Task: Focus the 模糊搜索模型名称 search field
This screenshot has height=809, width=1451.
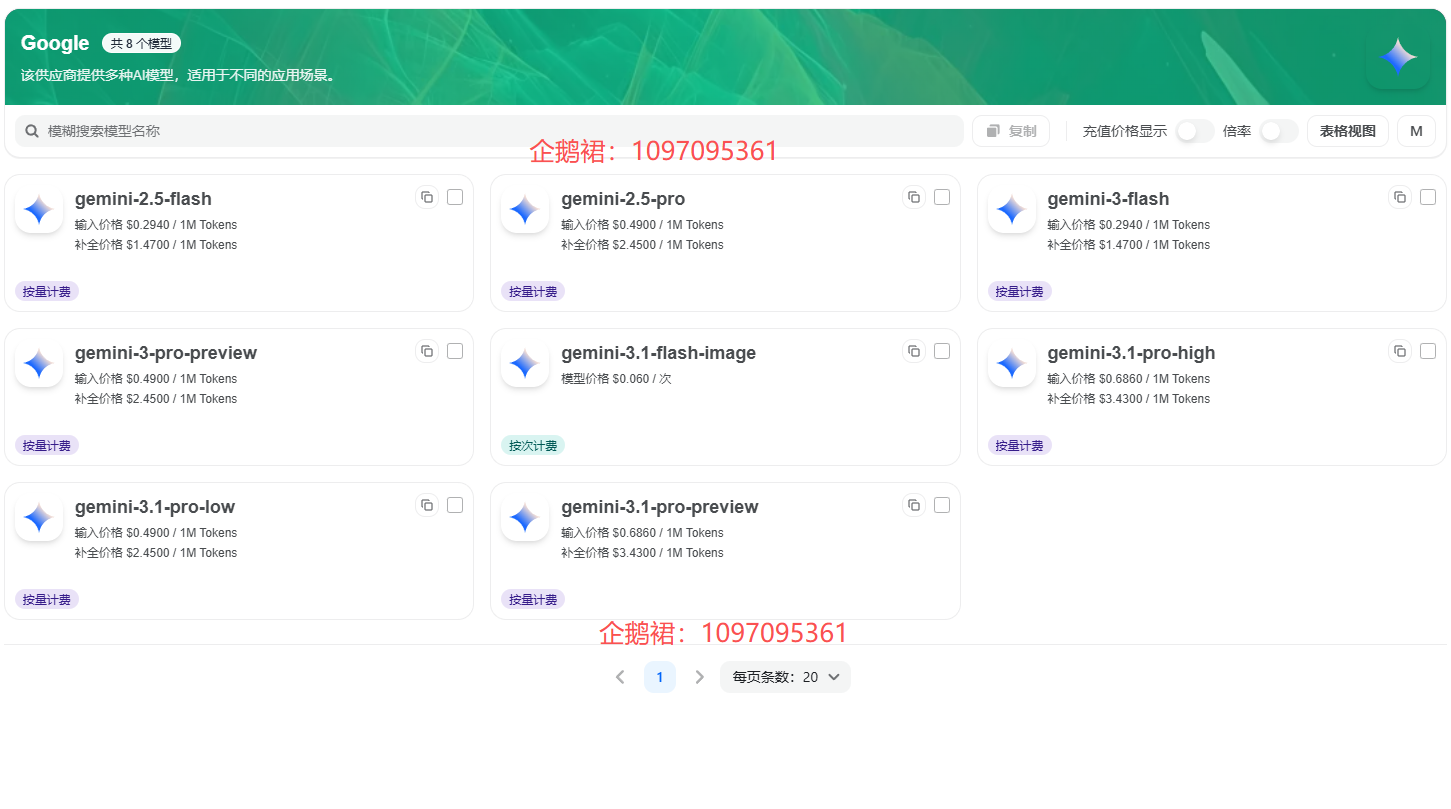Action: [489, 131]
